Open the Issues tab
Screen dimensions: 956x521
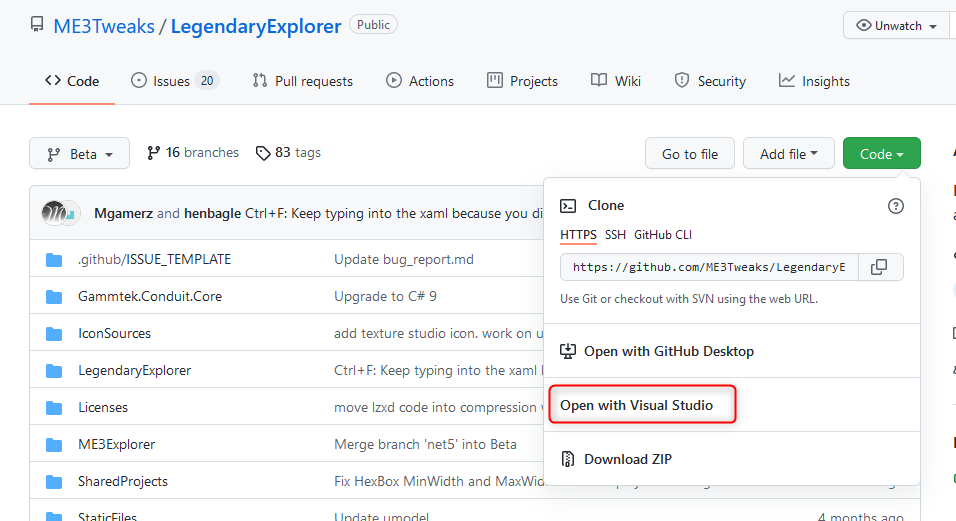(x=175, y=81)
